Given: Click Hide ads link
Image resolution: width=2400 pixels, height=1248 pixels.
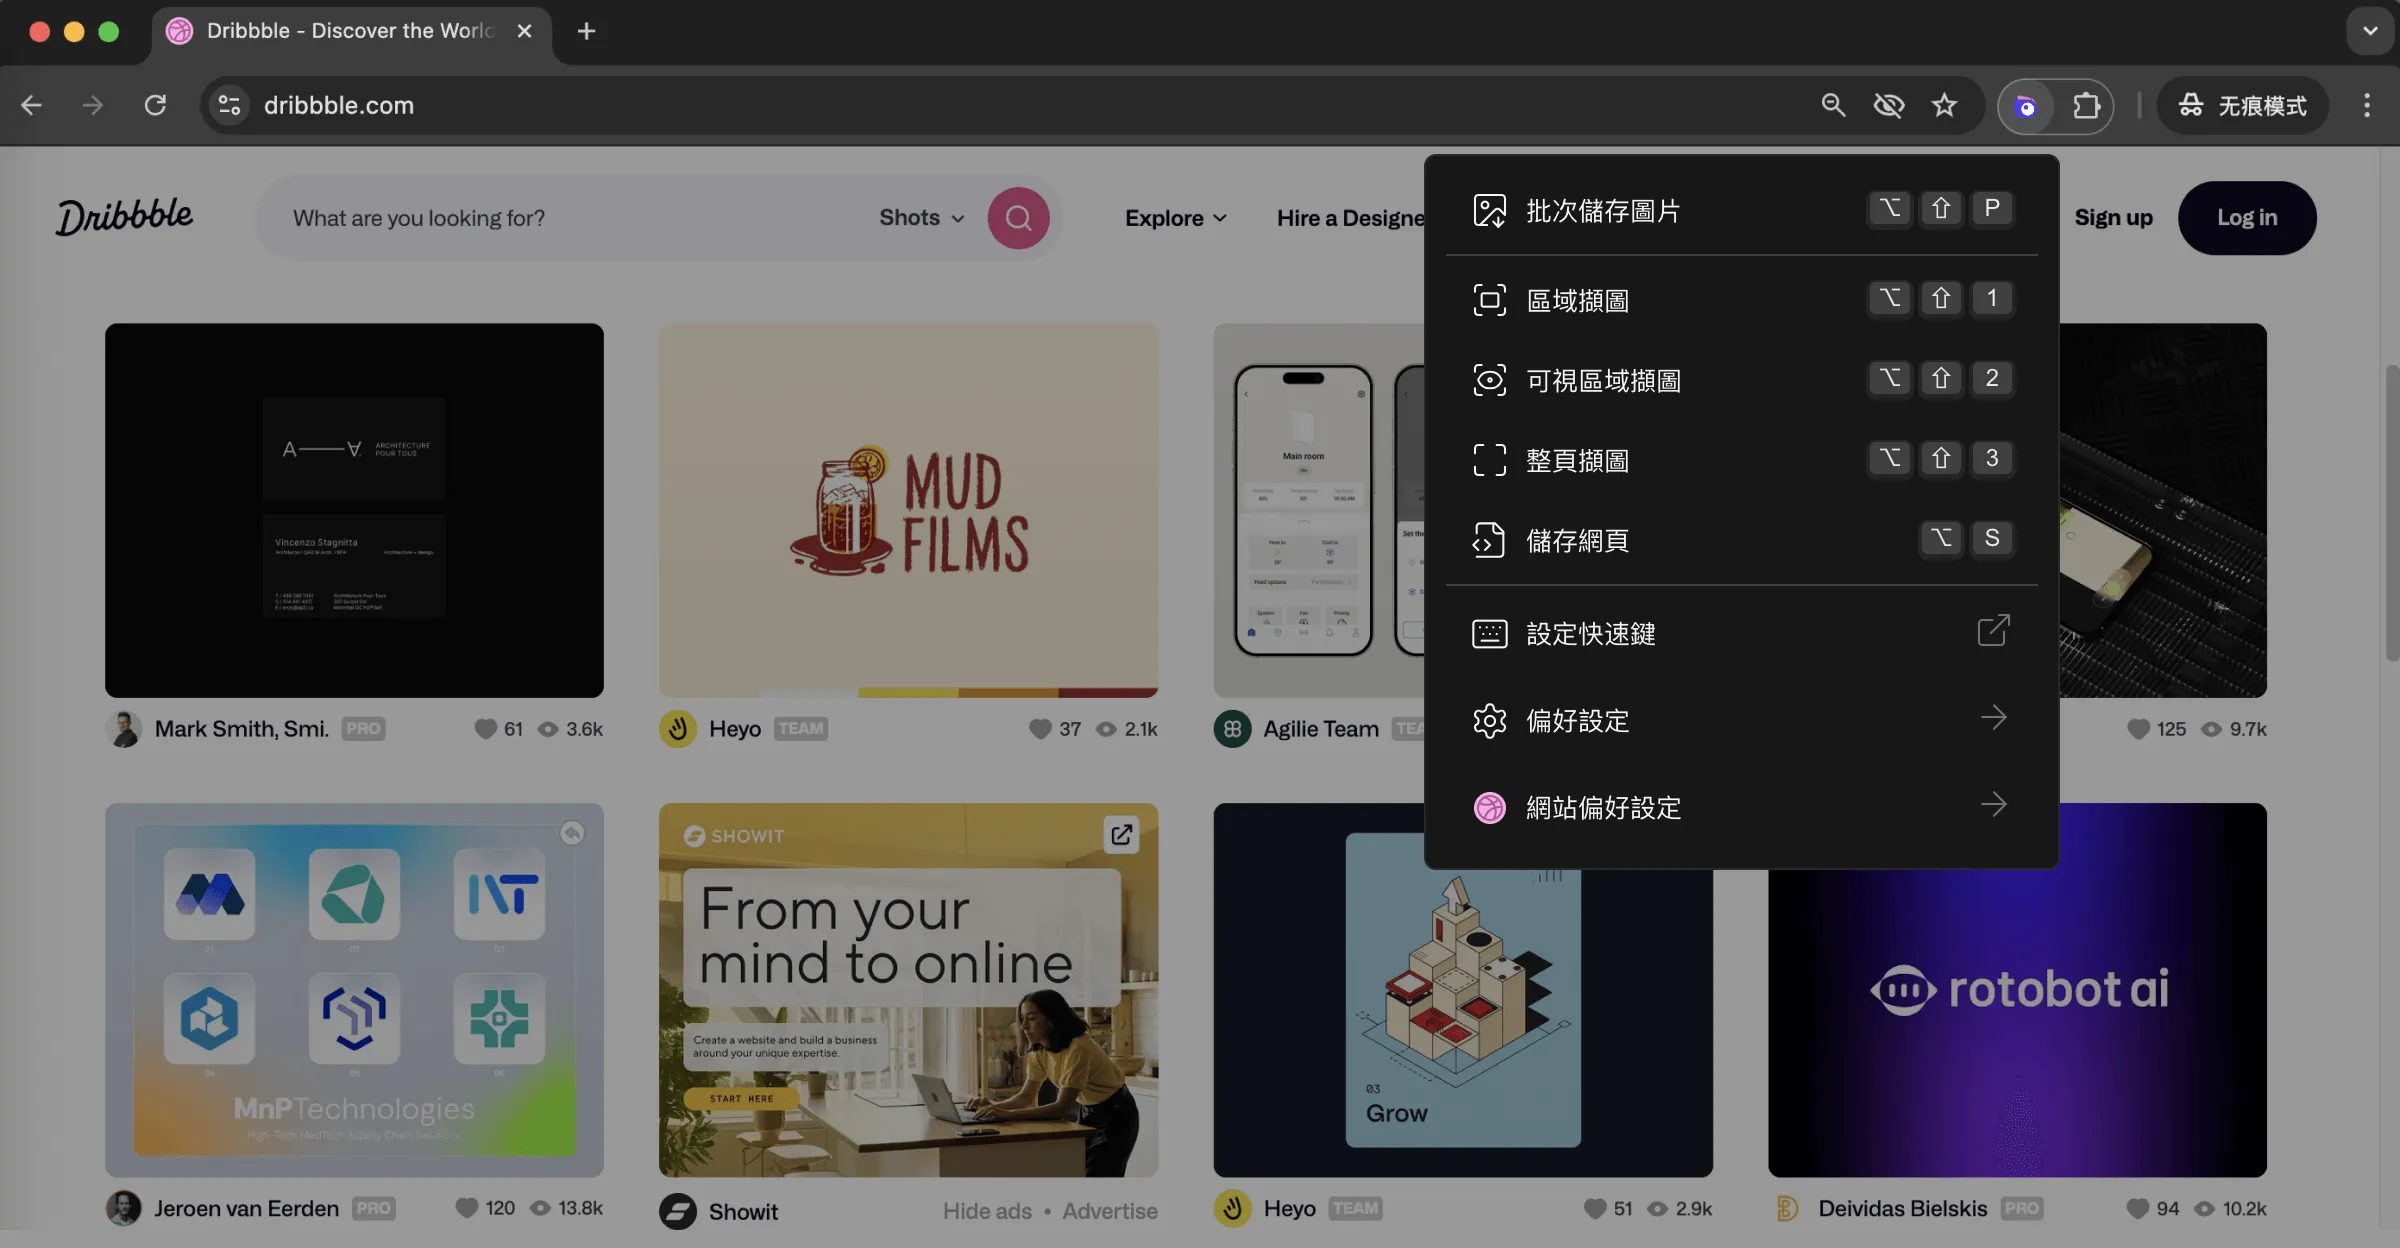Looking at the screenshot, I should coord(987,1211).
